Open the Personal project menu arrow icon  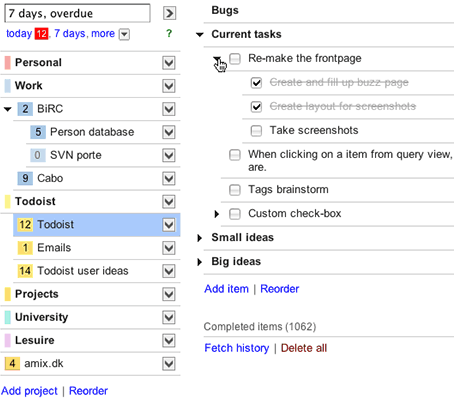tap(169, 63)
